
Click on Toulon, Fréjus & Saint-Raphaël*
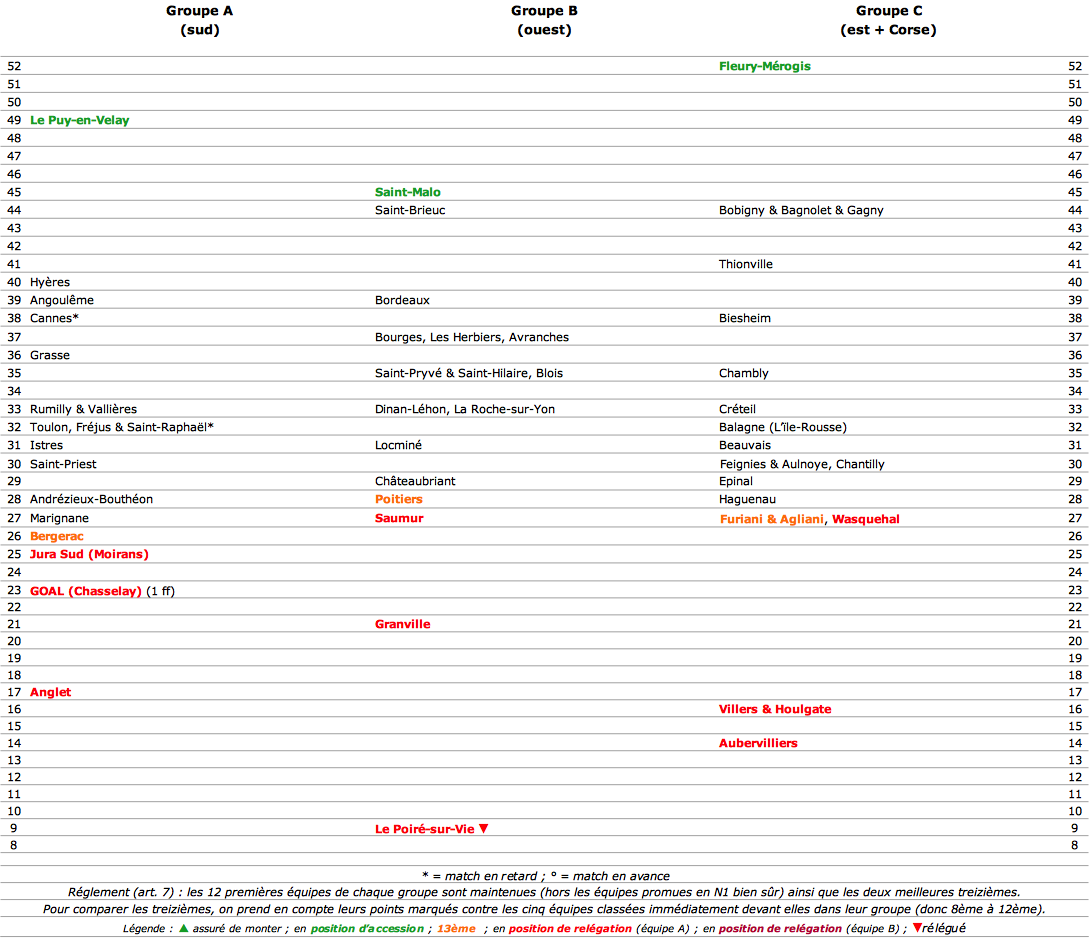pyautogui.click(x=122, y=427)
